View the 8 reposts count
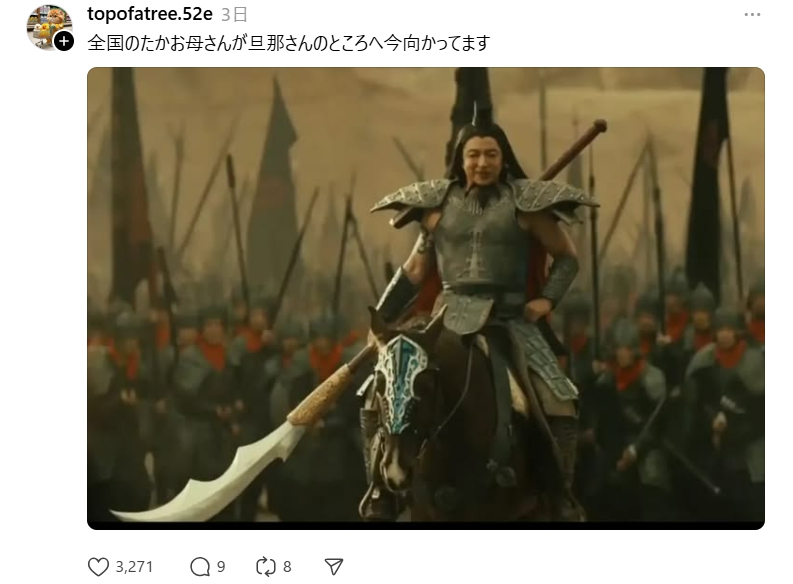Screen dimensions: 793x584 (287, 567)
